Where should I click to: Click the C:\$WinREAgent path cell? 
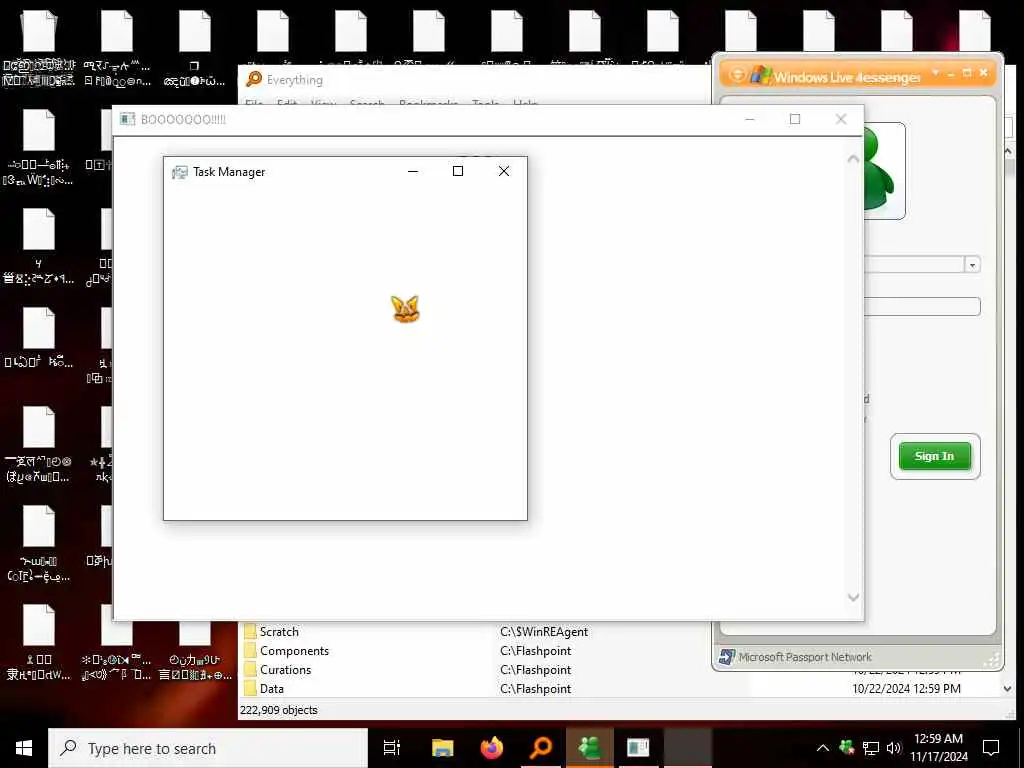pos(544,632)
